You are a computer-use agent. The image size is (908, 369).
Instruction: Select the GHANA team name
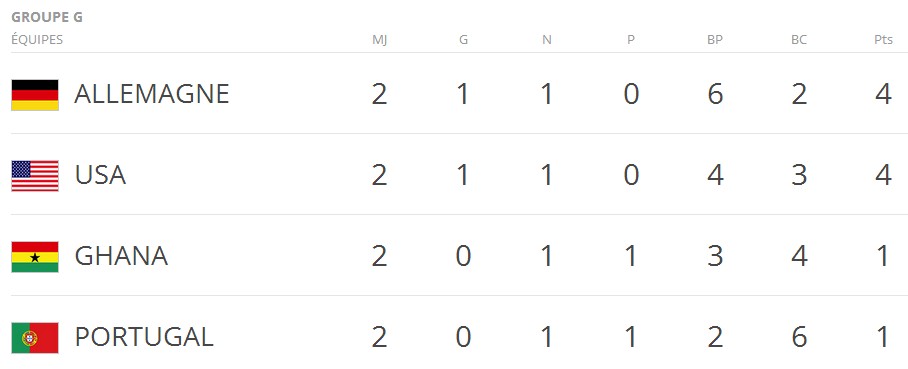(121, 256)
